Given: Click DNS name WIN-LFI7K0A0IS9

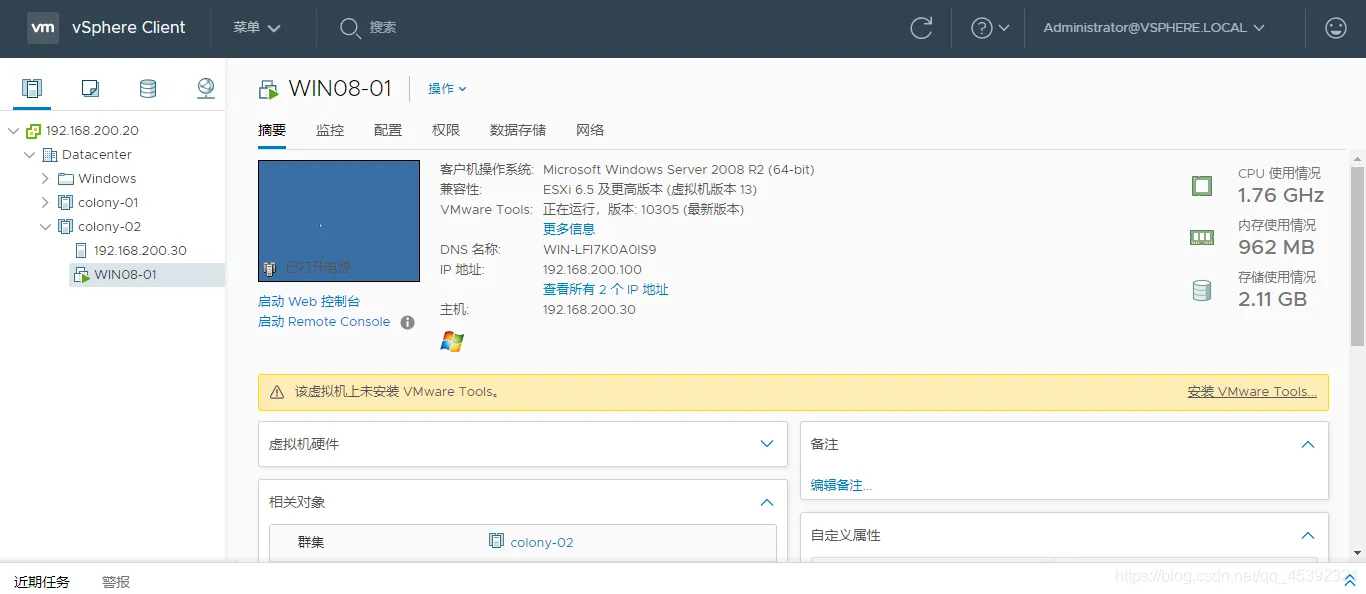Looking at the screenshot, I should 600,249.
